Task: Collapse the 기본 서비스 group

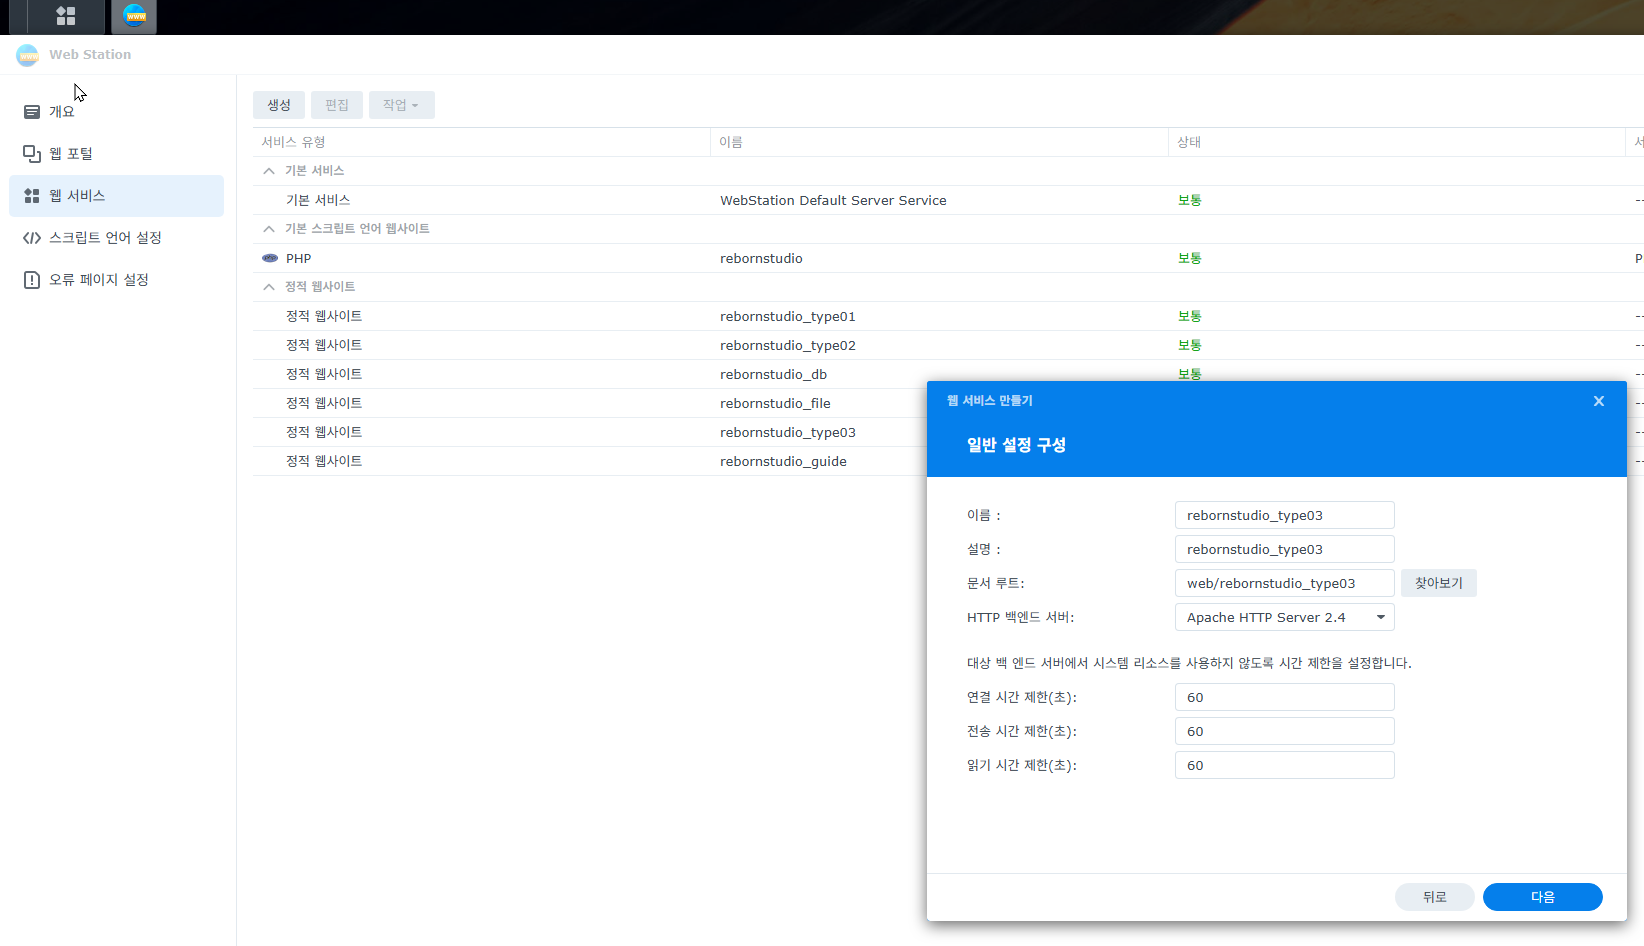Action: [x=269, y=171]
